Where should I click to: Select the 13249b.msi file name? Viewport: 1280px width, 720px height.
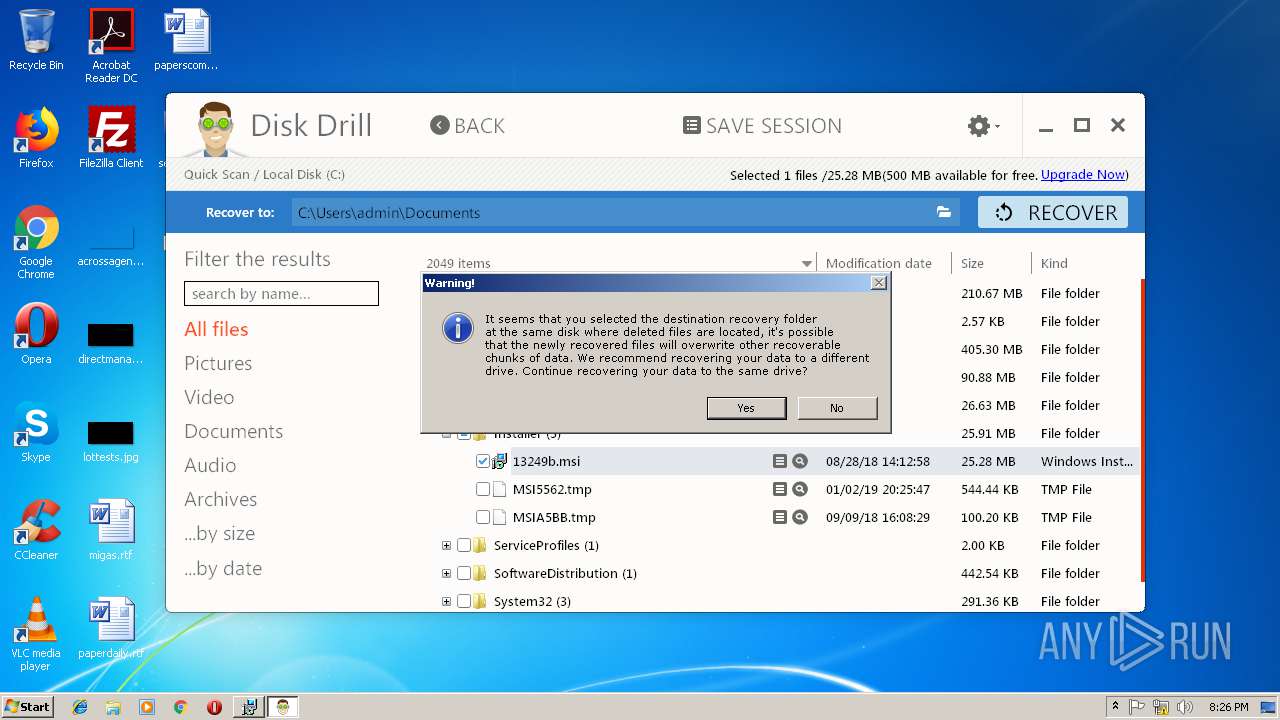(x=546, y=461)
